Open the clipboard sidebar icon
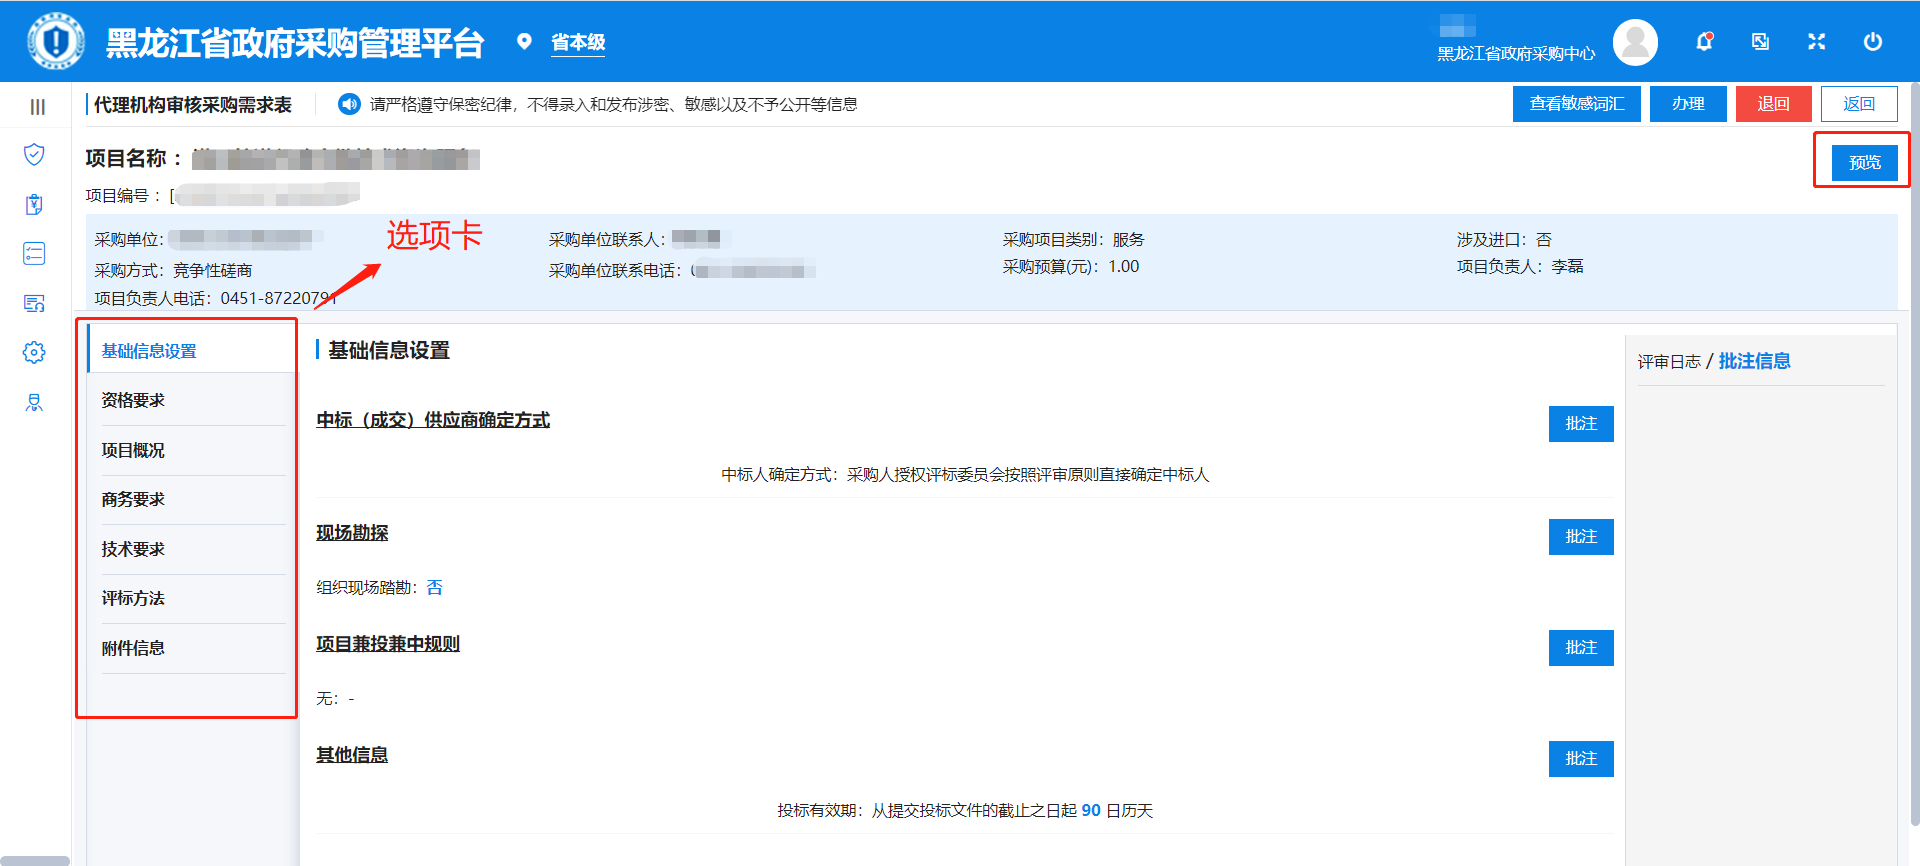The width and height of the screenshot is (1920, 866). [34, 204]
